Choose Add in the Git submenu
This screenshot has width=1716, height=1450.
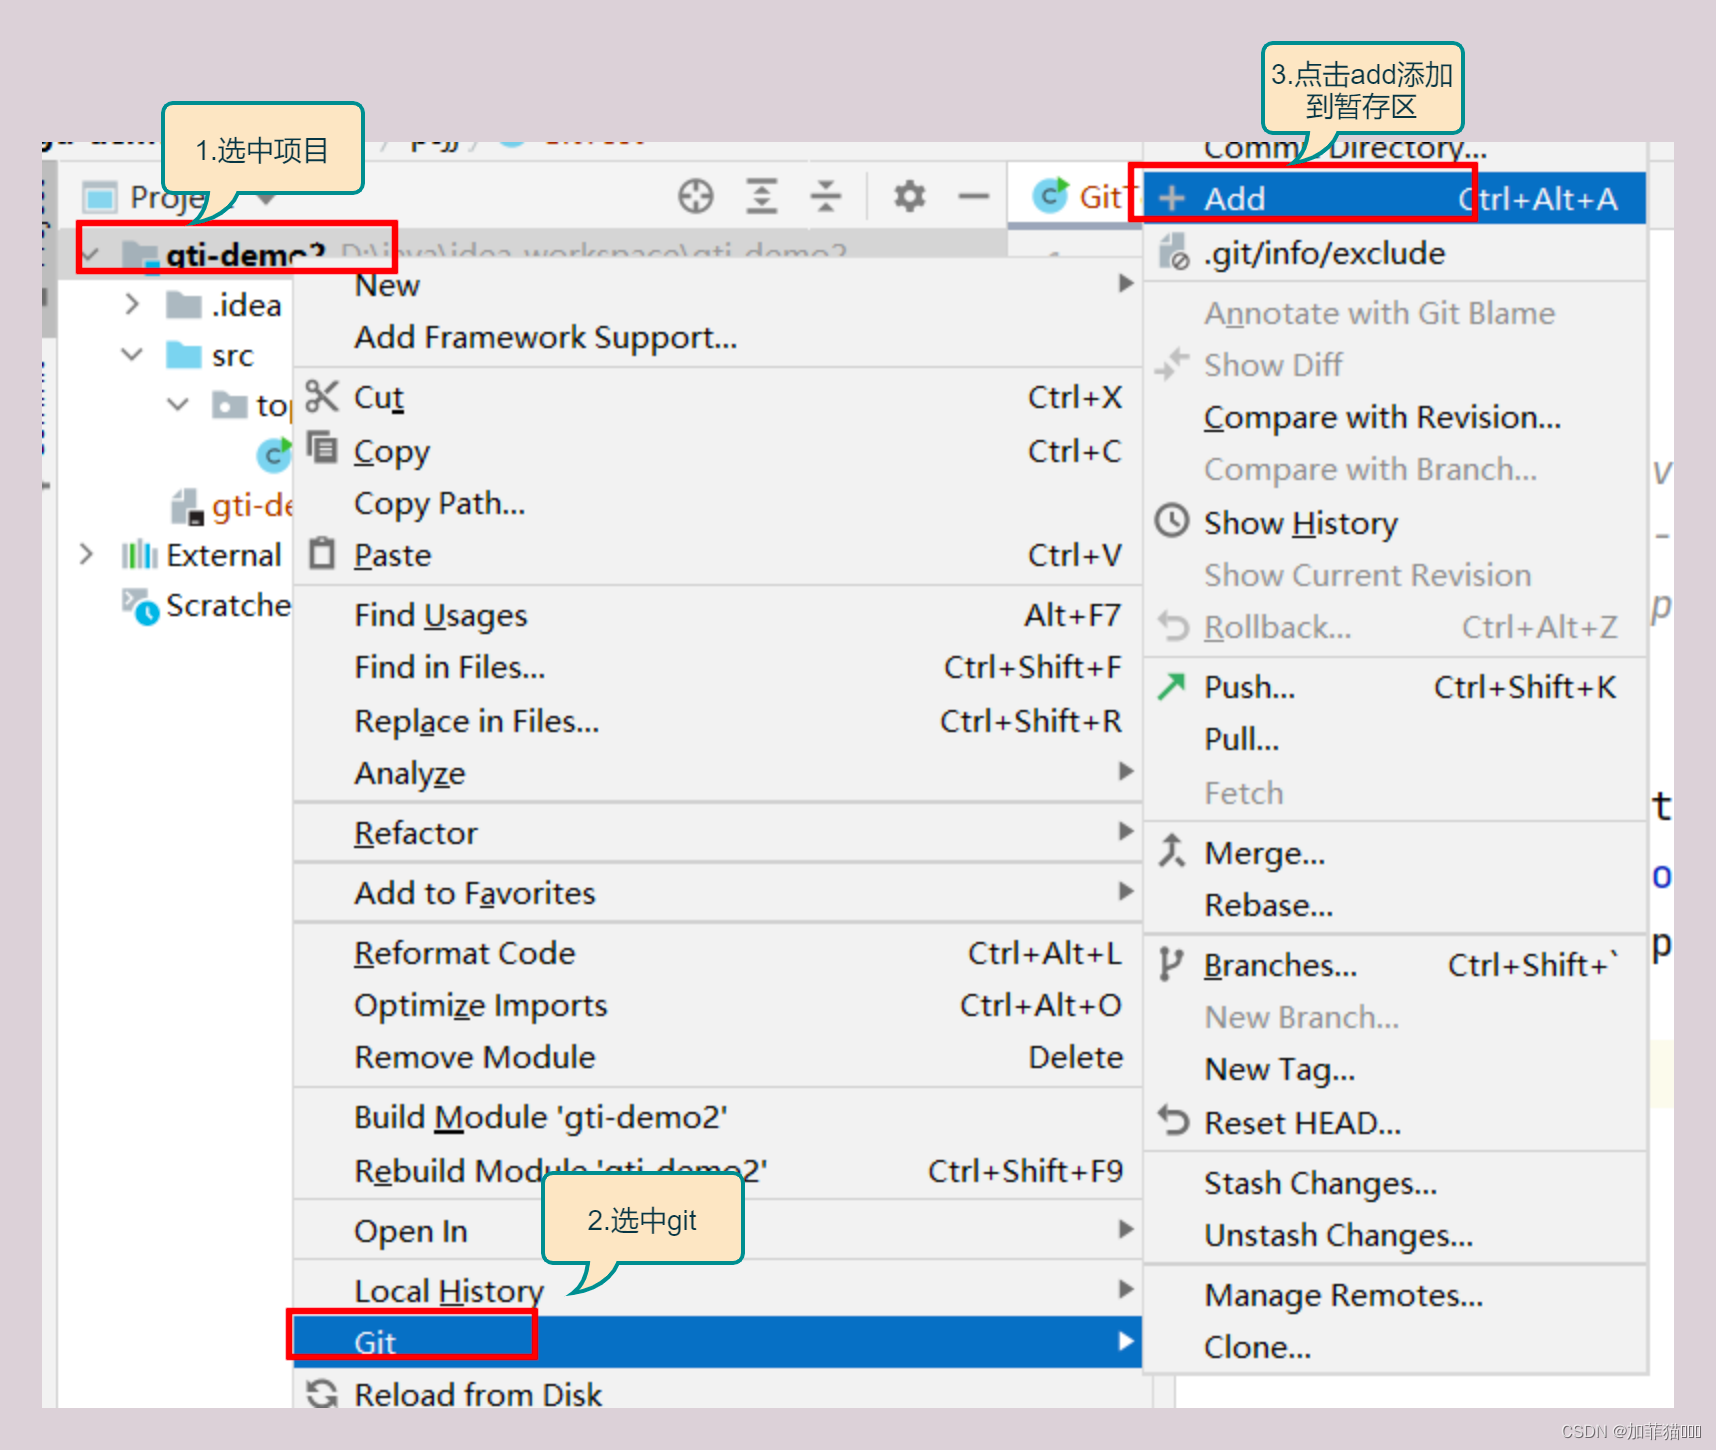pos(1394,198)
